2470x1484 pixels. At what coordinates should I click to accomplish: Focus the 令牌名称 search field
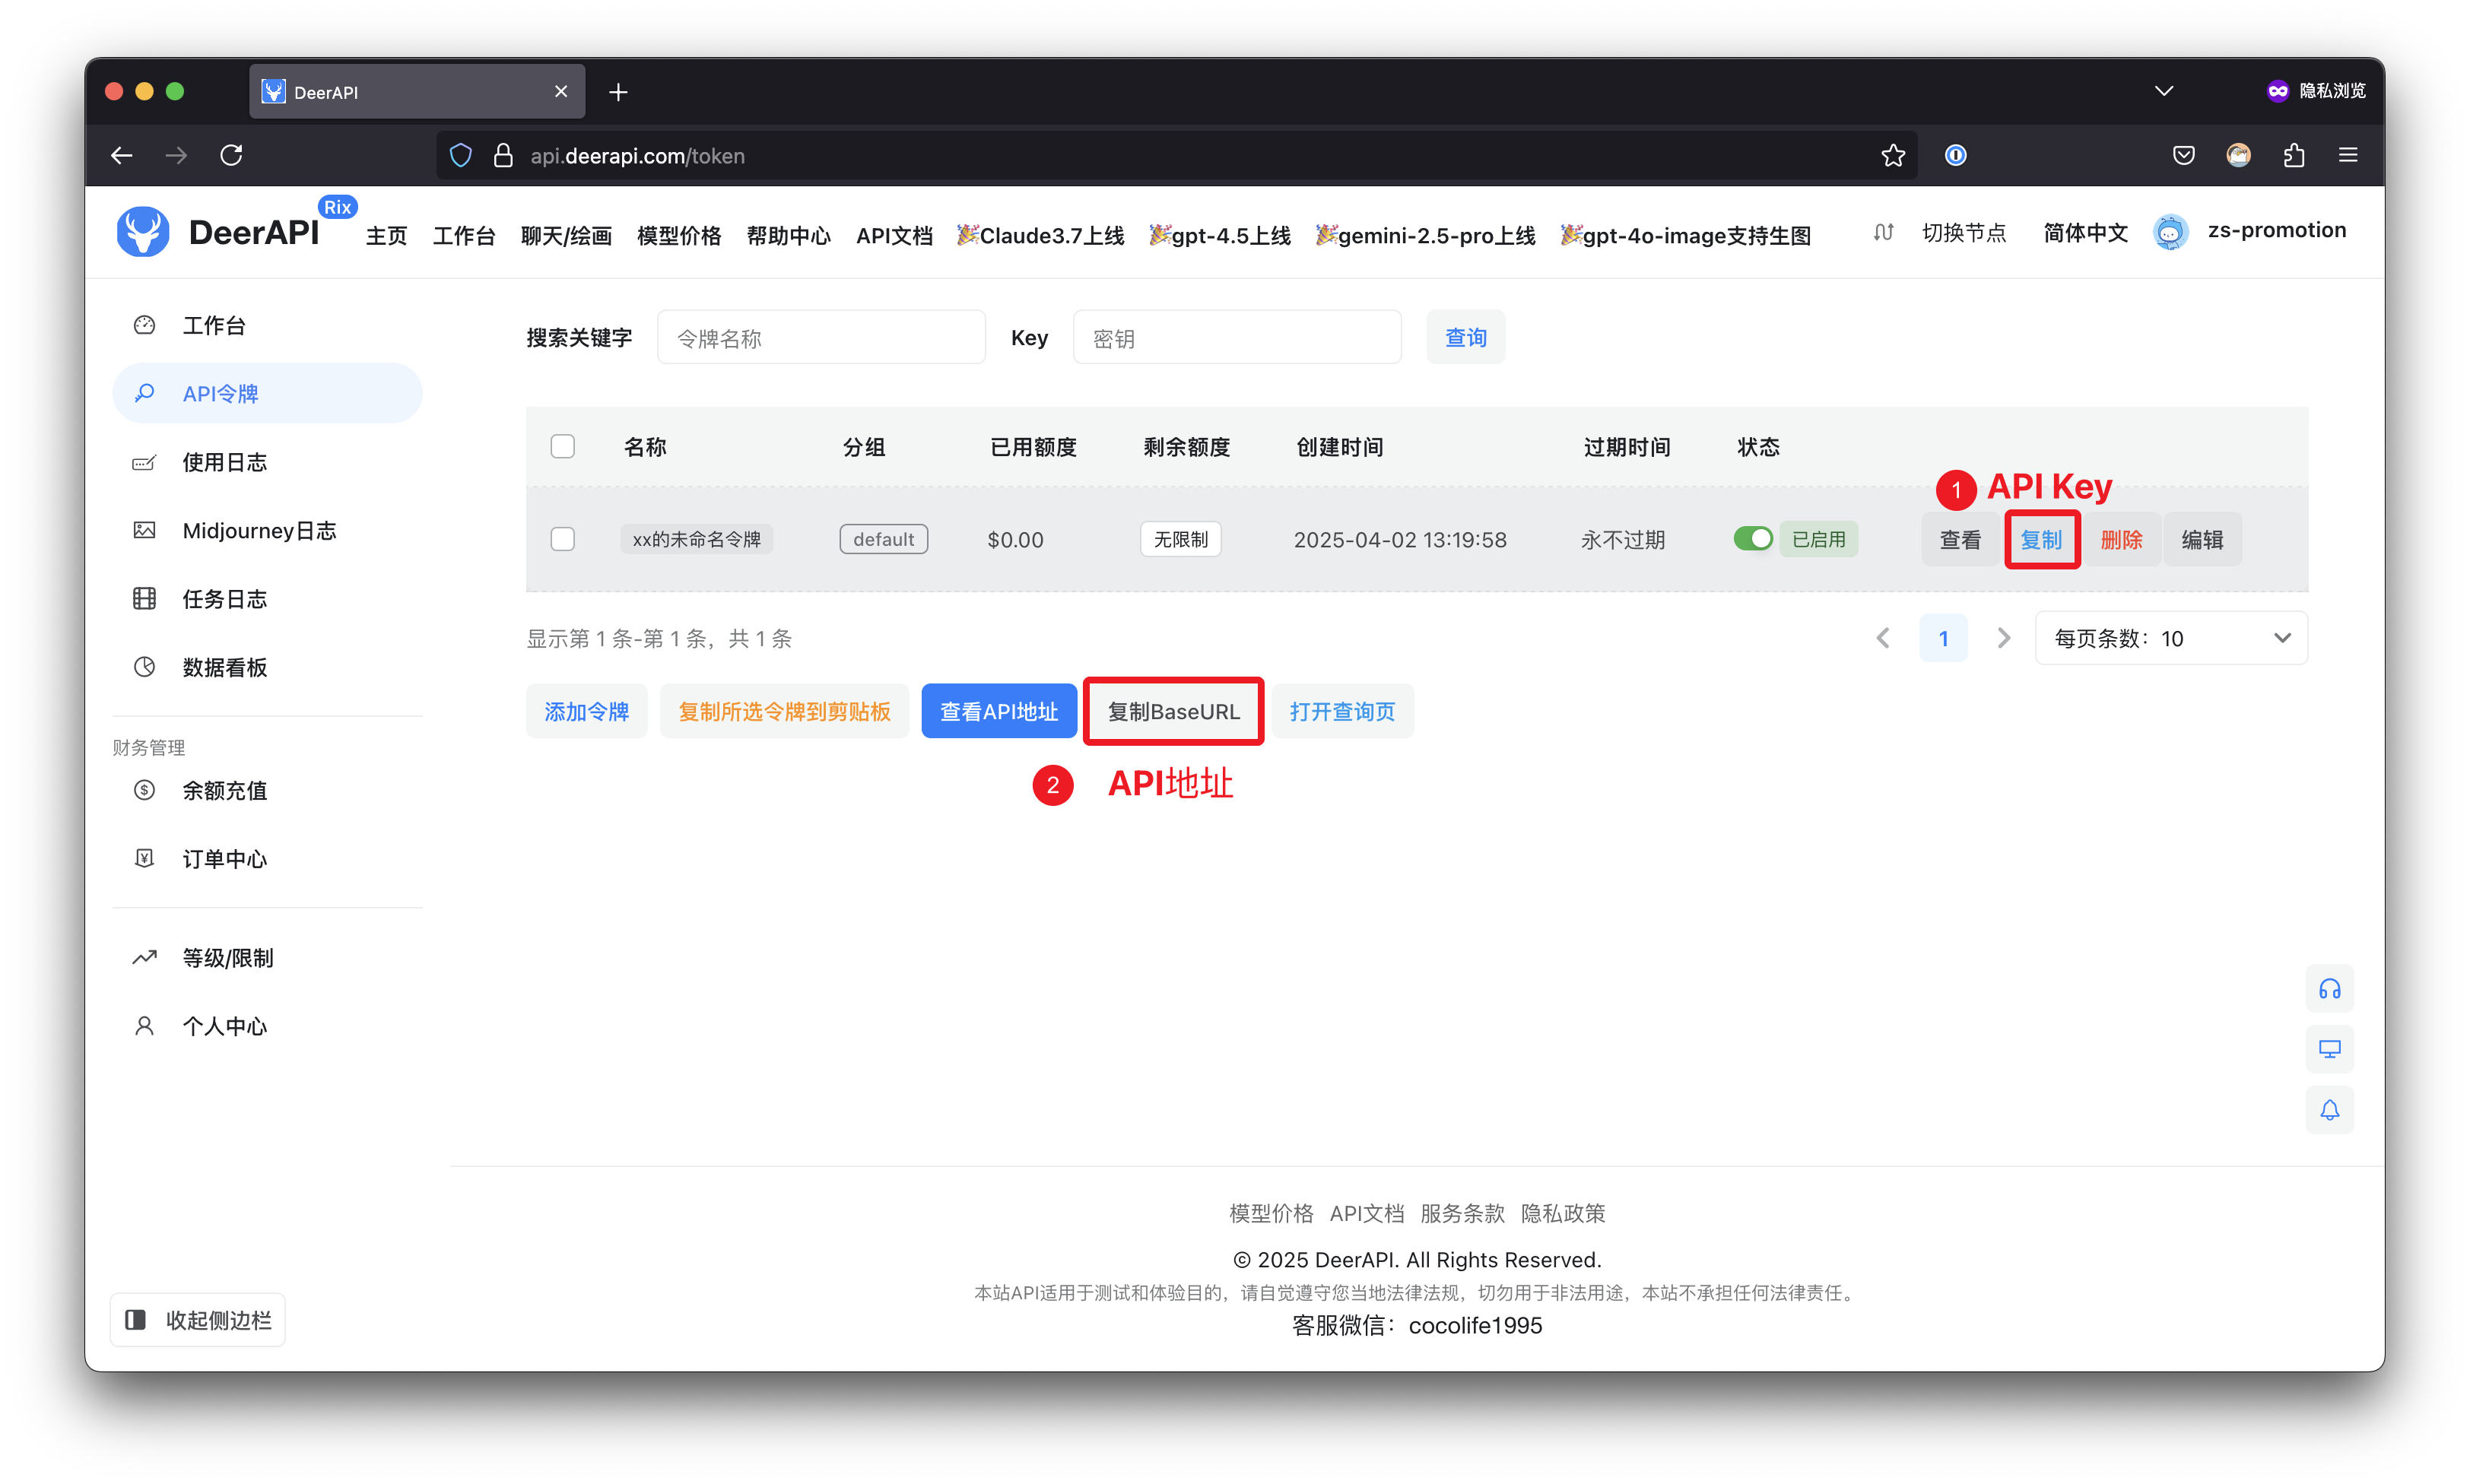821,338
